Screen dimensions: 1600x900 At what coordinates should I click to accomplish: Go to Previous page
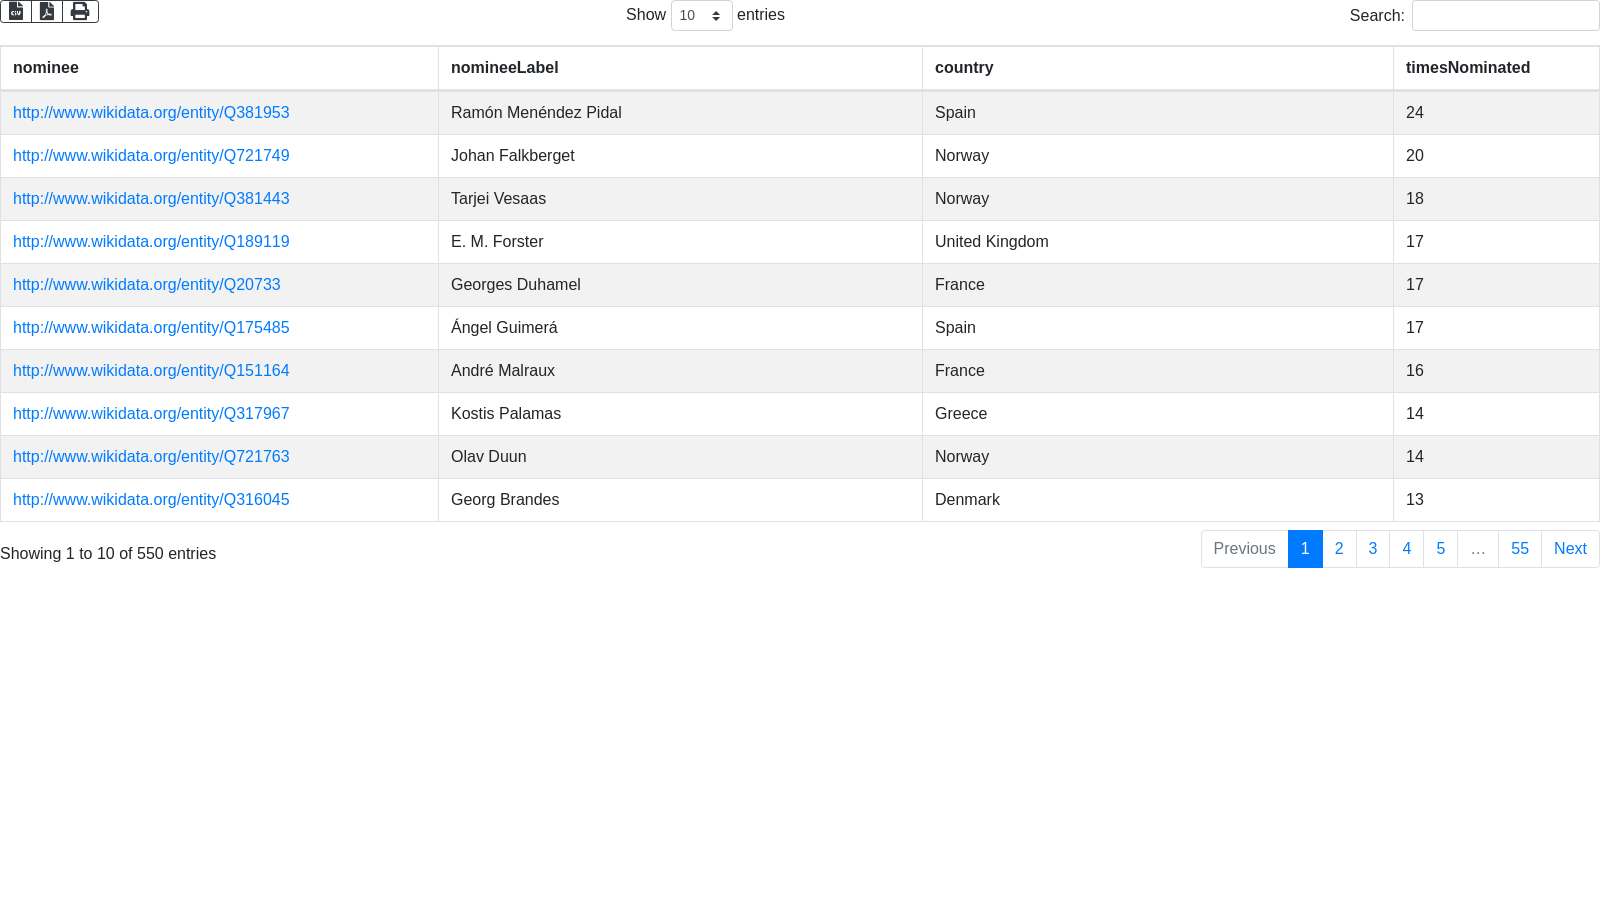(1244, 549)
